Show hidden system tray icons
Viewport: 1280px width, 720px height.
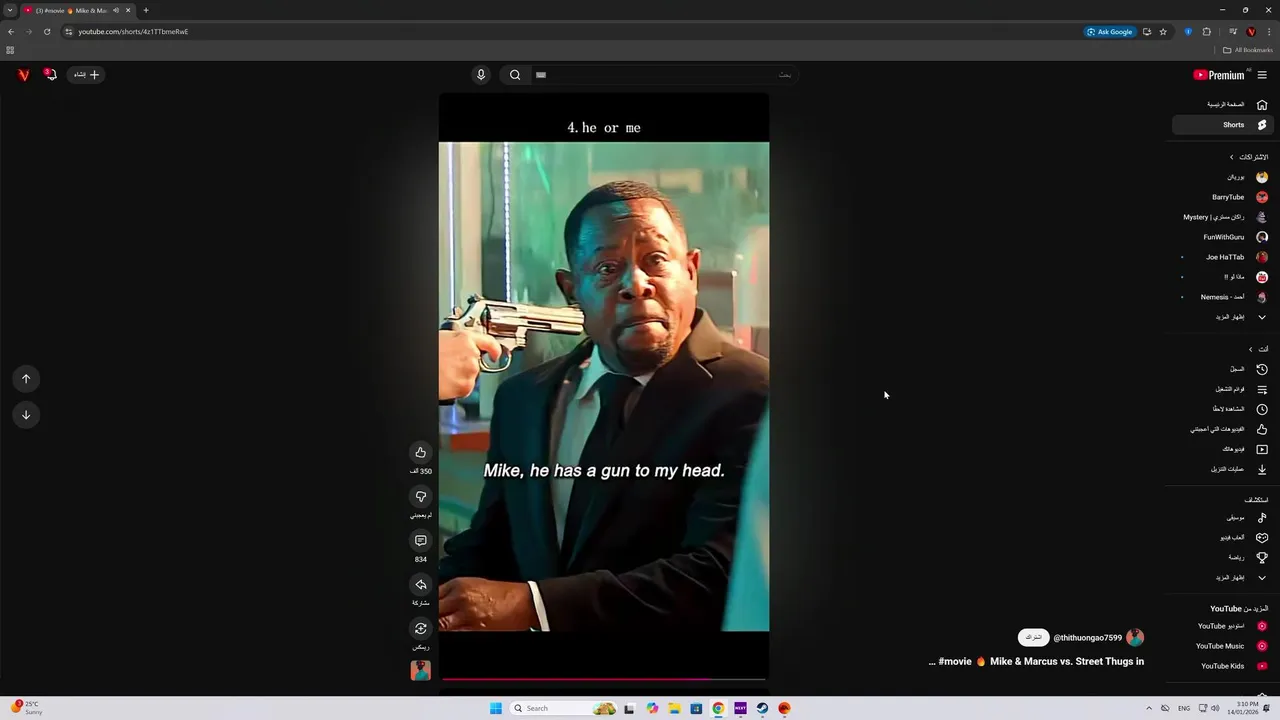coord(1149,708)
